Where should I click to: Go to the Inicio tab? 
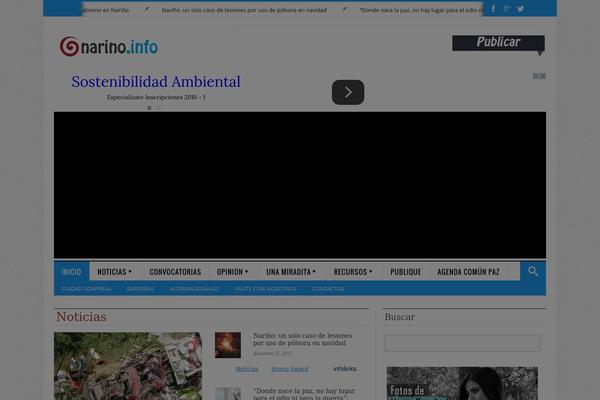(72, 271)
